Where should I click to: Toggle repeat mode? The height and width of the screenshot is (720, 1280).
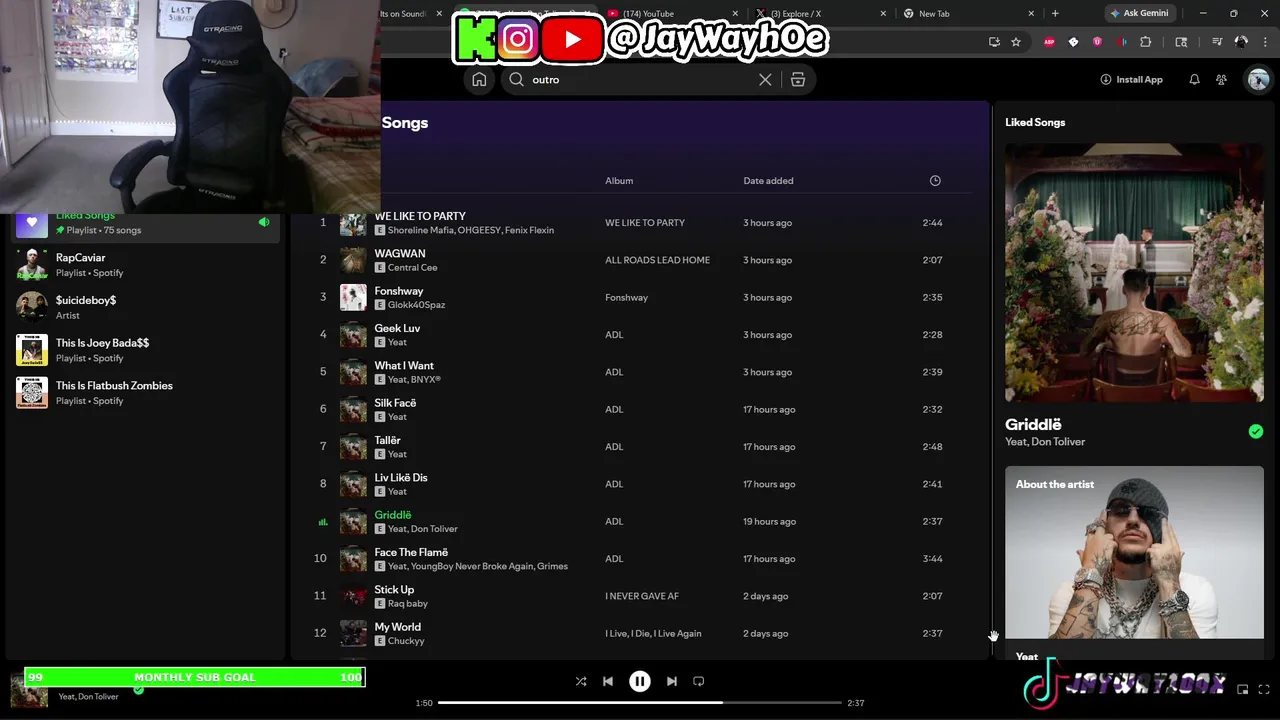pos(699,681)
